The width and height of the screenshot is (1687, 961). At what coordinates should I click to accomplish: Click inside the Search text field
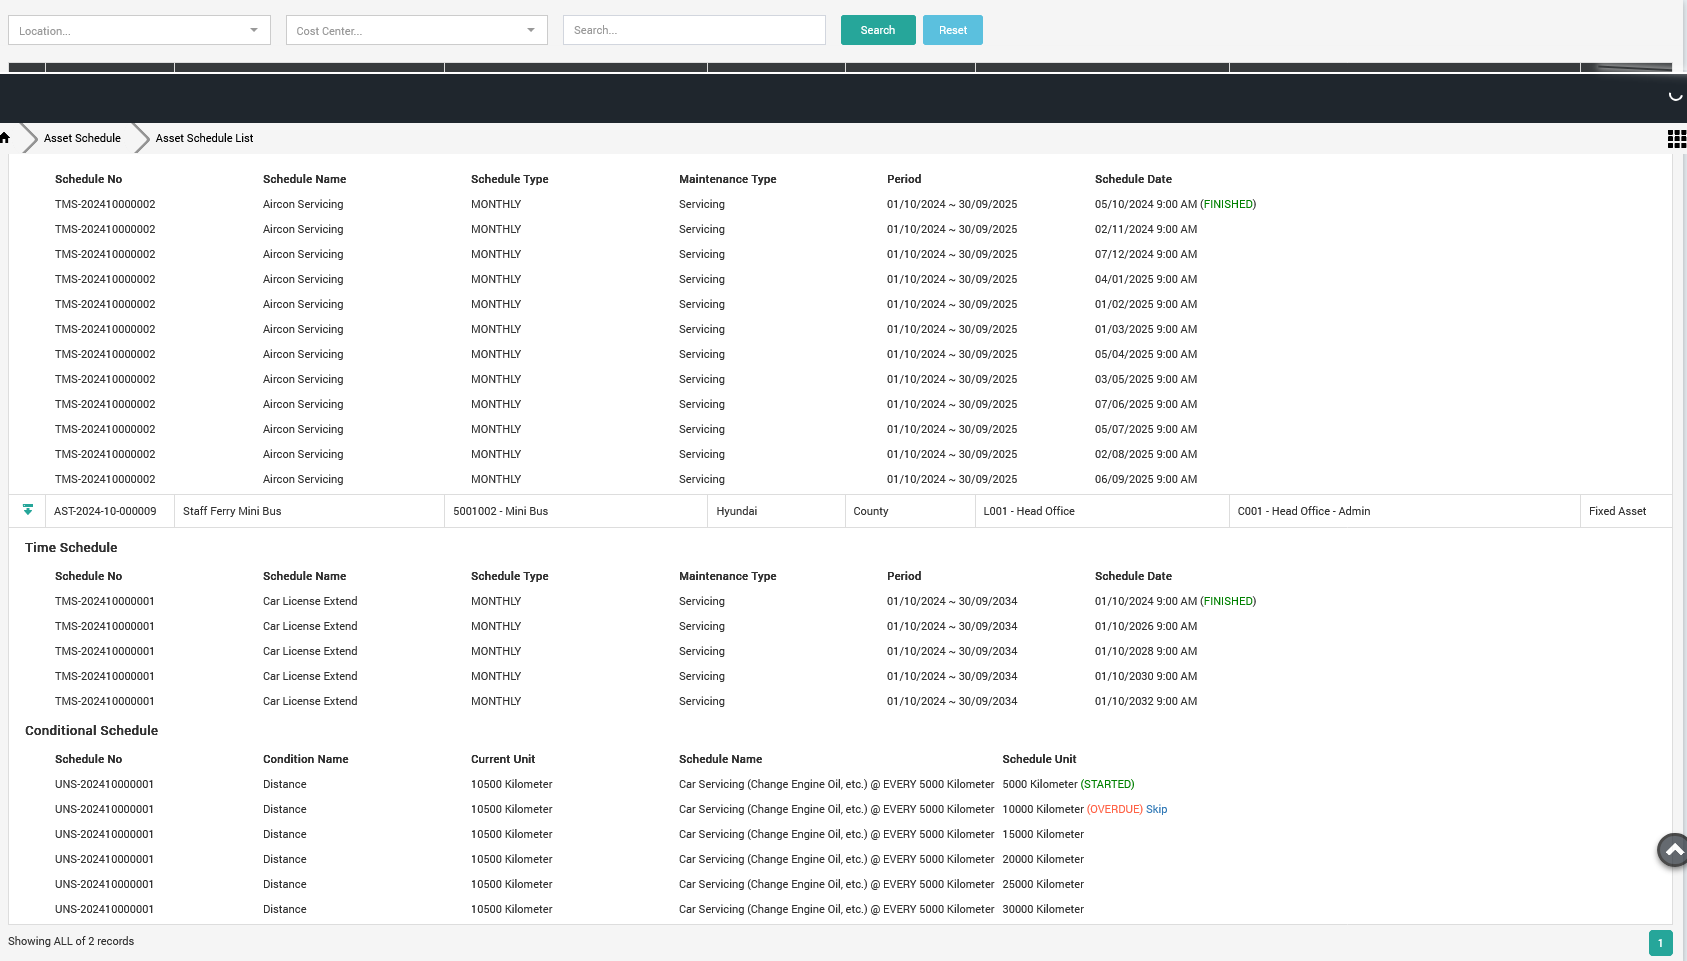(693, 30)
